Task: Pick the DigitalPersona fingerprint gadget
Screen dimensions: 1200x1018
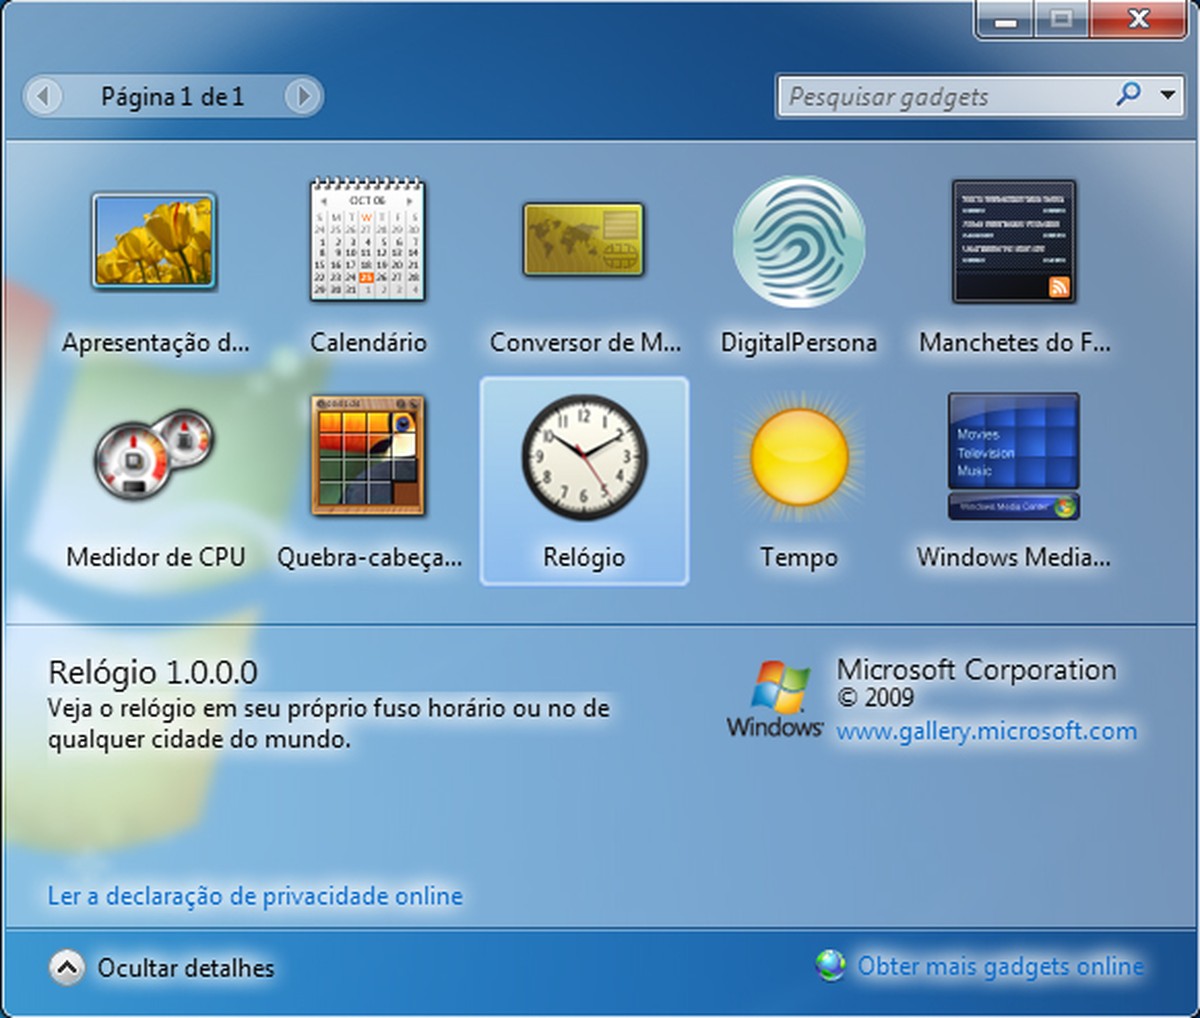Action: [x=798, y=241]
